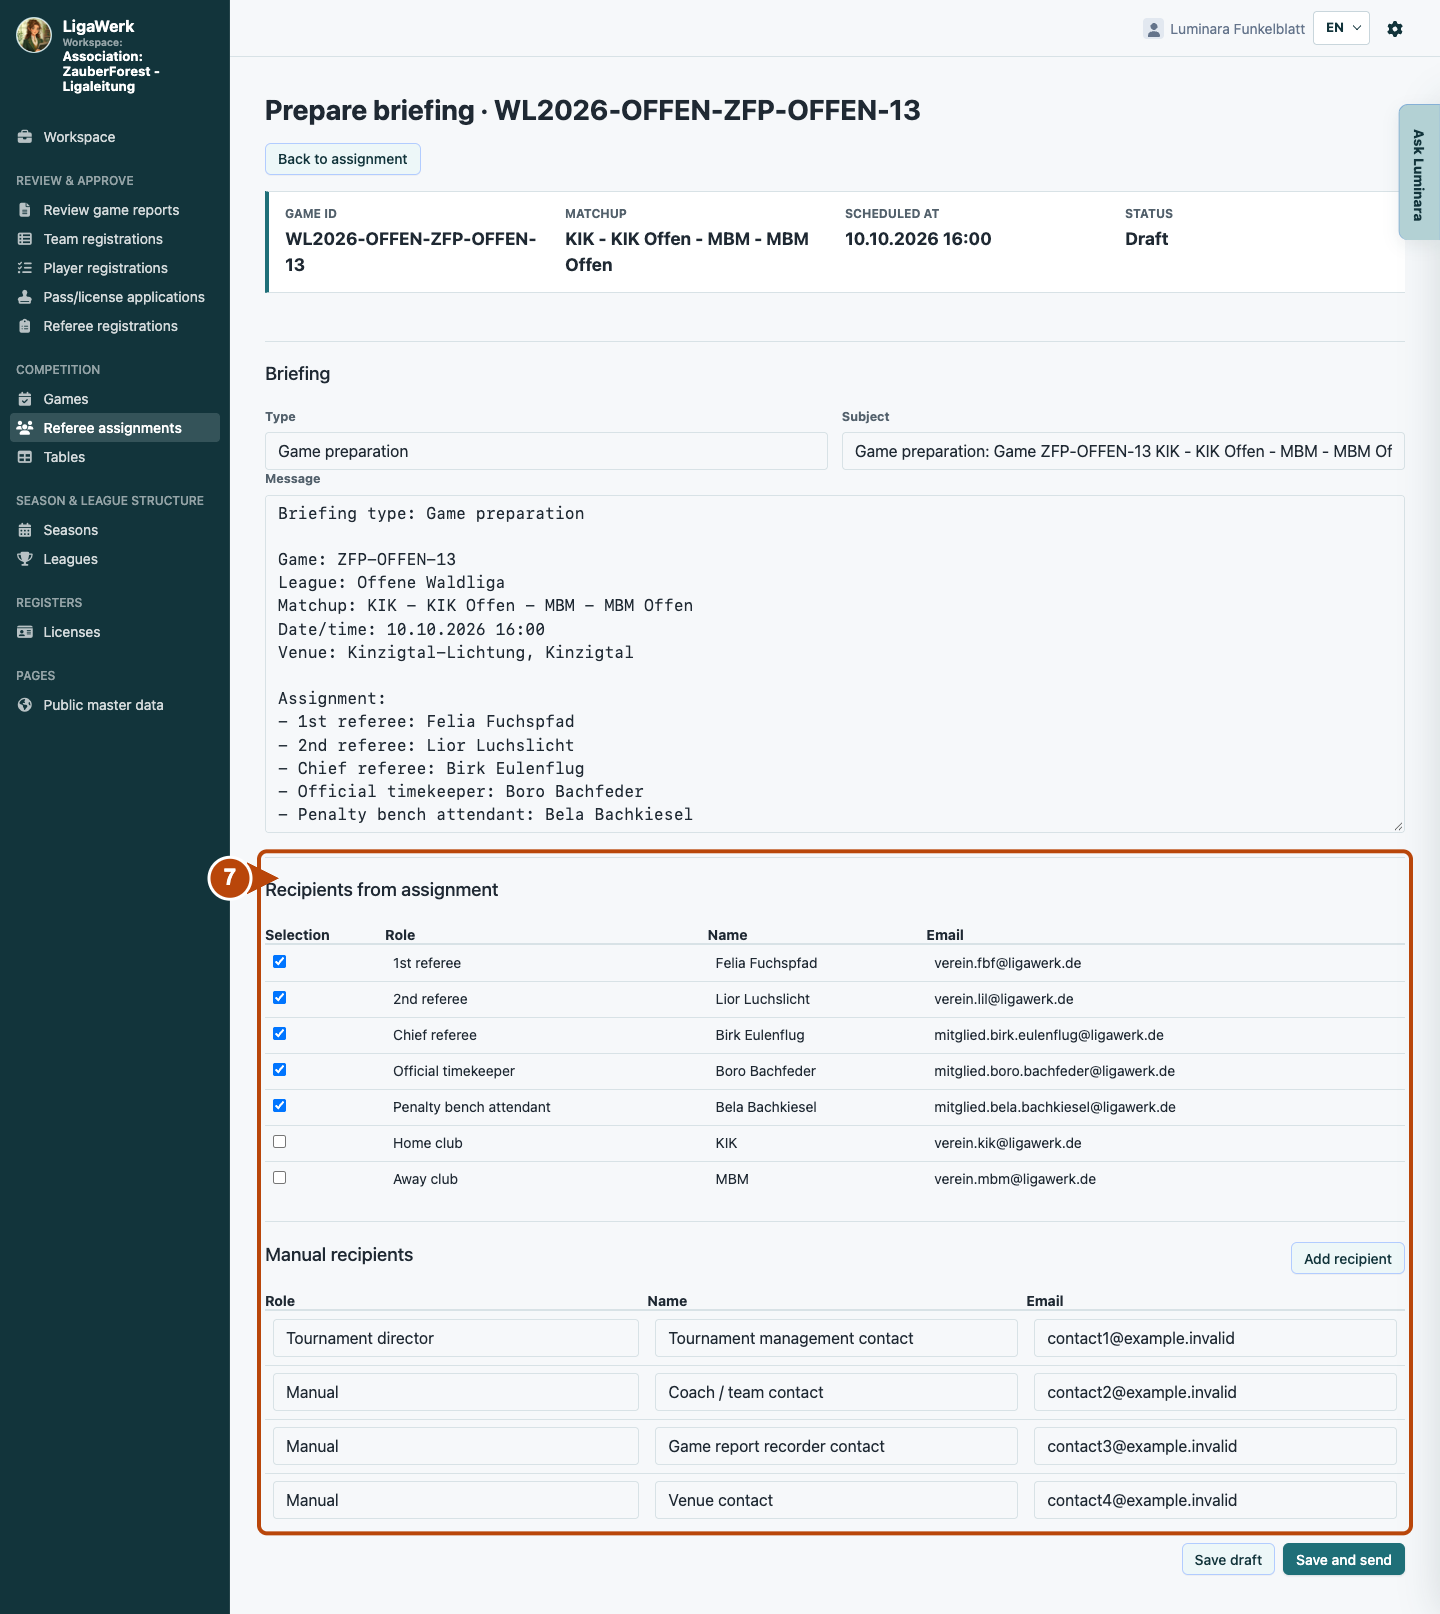
Task: Uncheck the 2nd referee recipient checkbox
Action: tap(280, 998)
